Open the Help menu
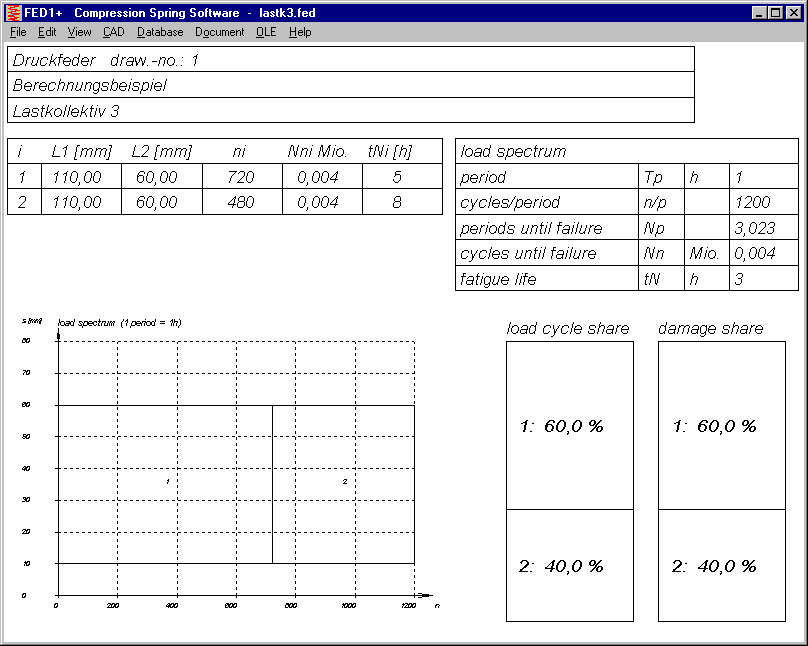Image resolution: width=808 pixels, height=646 pixels. (x=300, y=32)
